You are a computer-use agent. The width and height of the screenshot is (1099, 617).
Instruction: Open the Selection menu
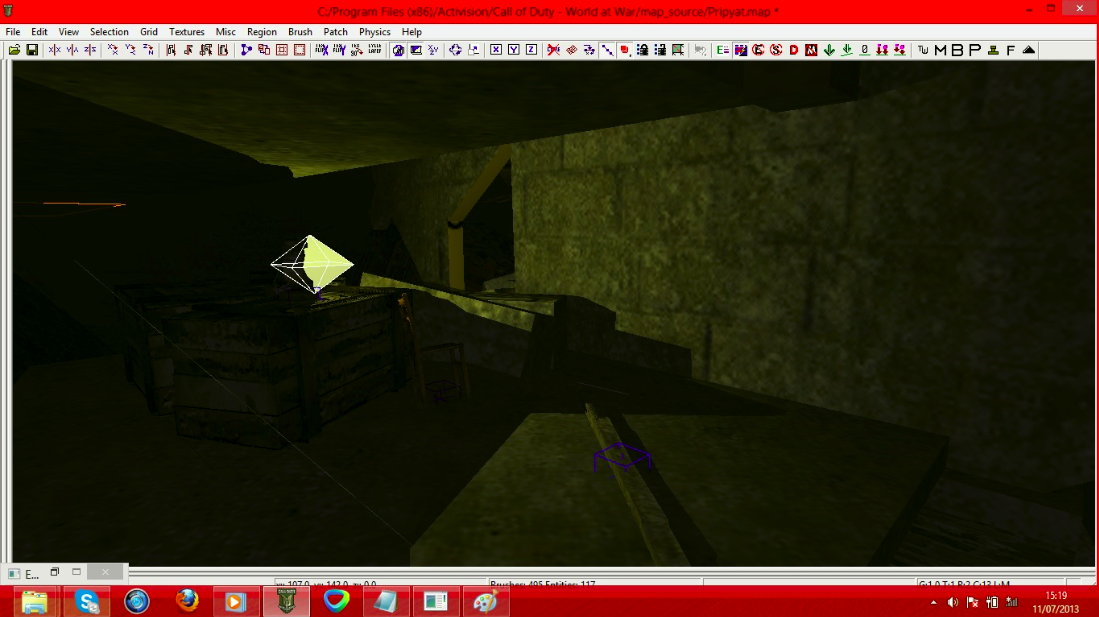pos(109,32)
